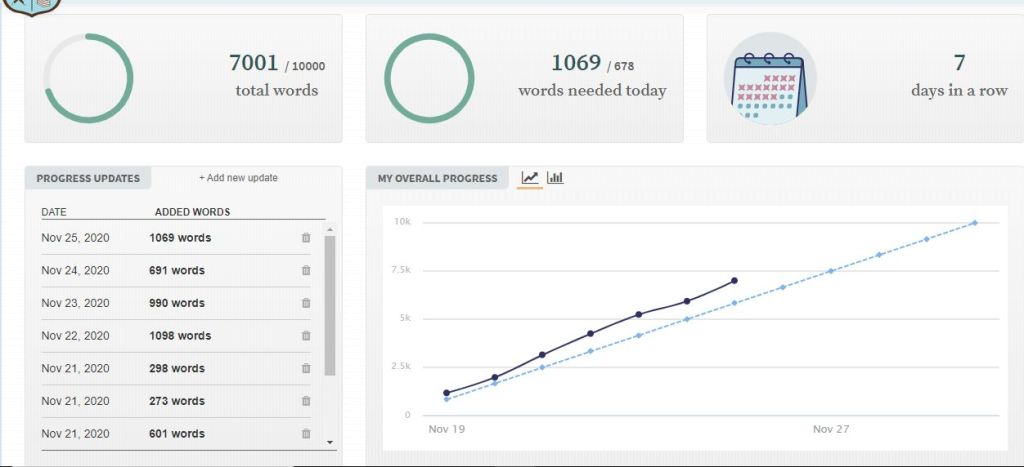1024x467 pixels.
Task: Click the days in a row calendar icon
Action: click(769, 79)
